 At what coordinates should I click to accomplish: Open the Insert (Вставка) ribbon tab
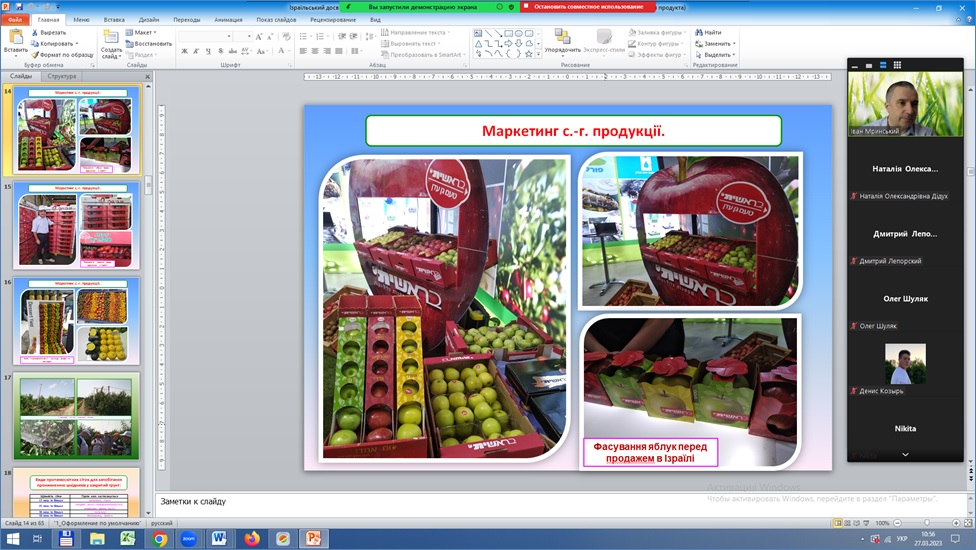[114, 19]
